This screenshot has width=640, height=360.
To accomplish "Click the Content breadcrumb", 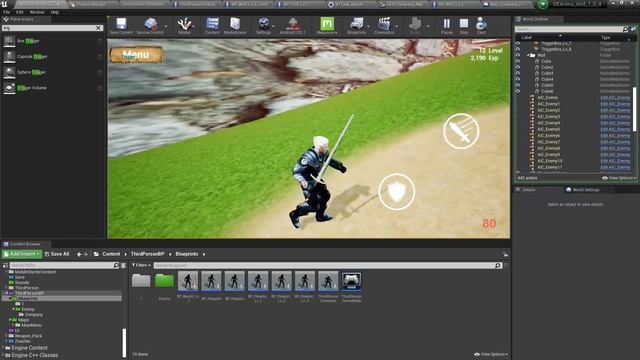I will coord(111,254).
